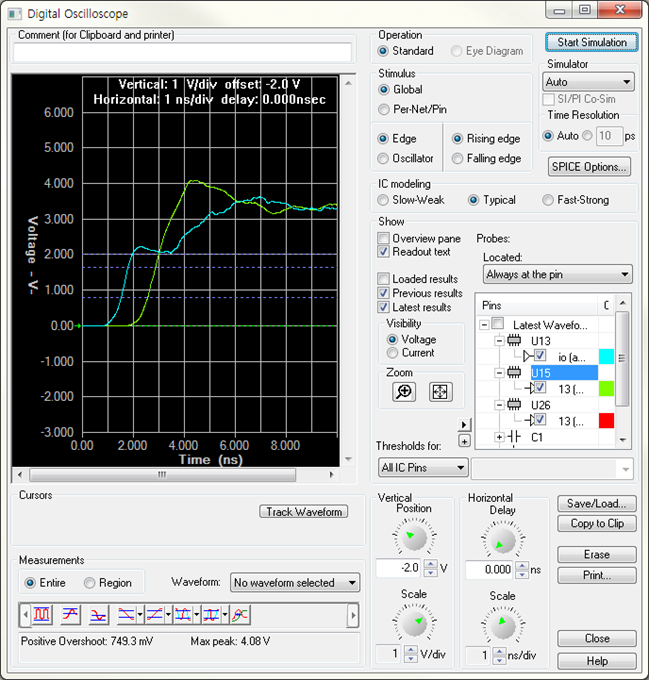Click the magnifier zoom-in button
649x680 pixels.
(x=404, y=392)
